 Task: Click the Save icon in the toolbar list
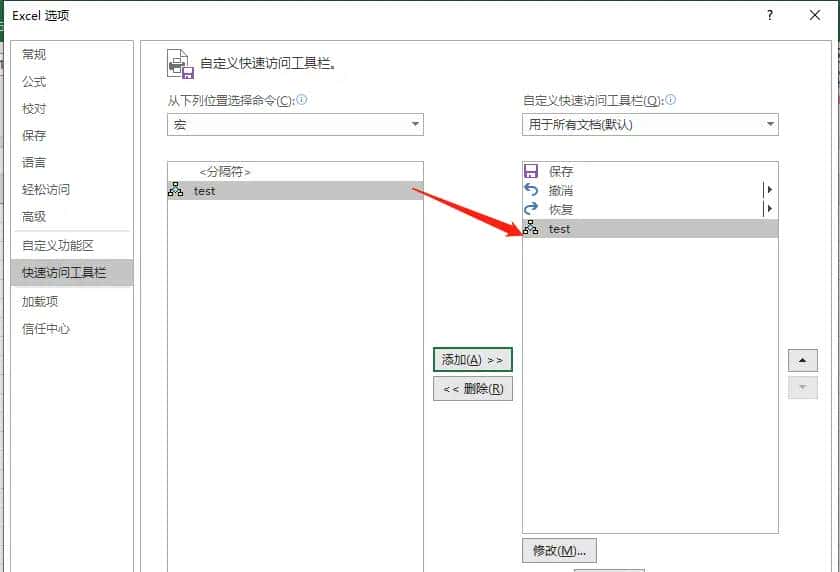point(531,171)
